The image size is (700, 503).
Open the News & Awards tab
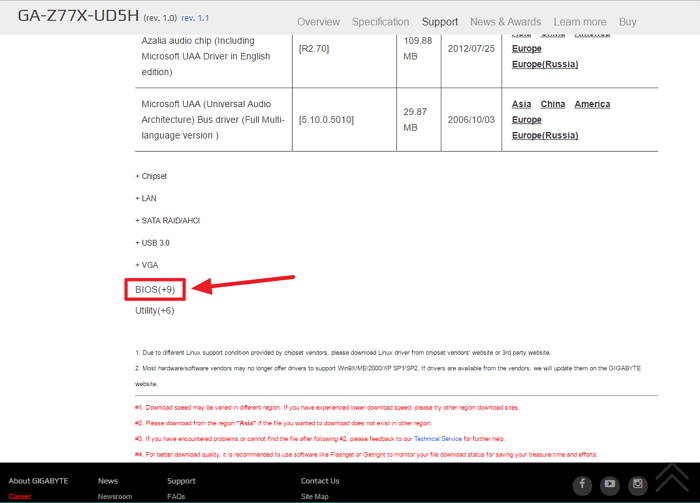505,22
